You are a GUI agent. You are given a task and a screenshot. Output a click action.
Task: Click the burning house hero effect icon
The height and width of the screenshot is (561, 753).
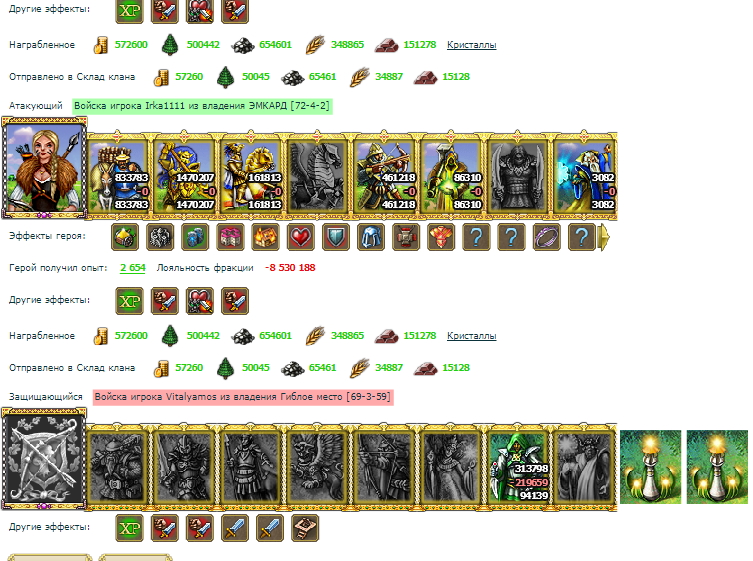[x=265, y=237]
